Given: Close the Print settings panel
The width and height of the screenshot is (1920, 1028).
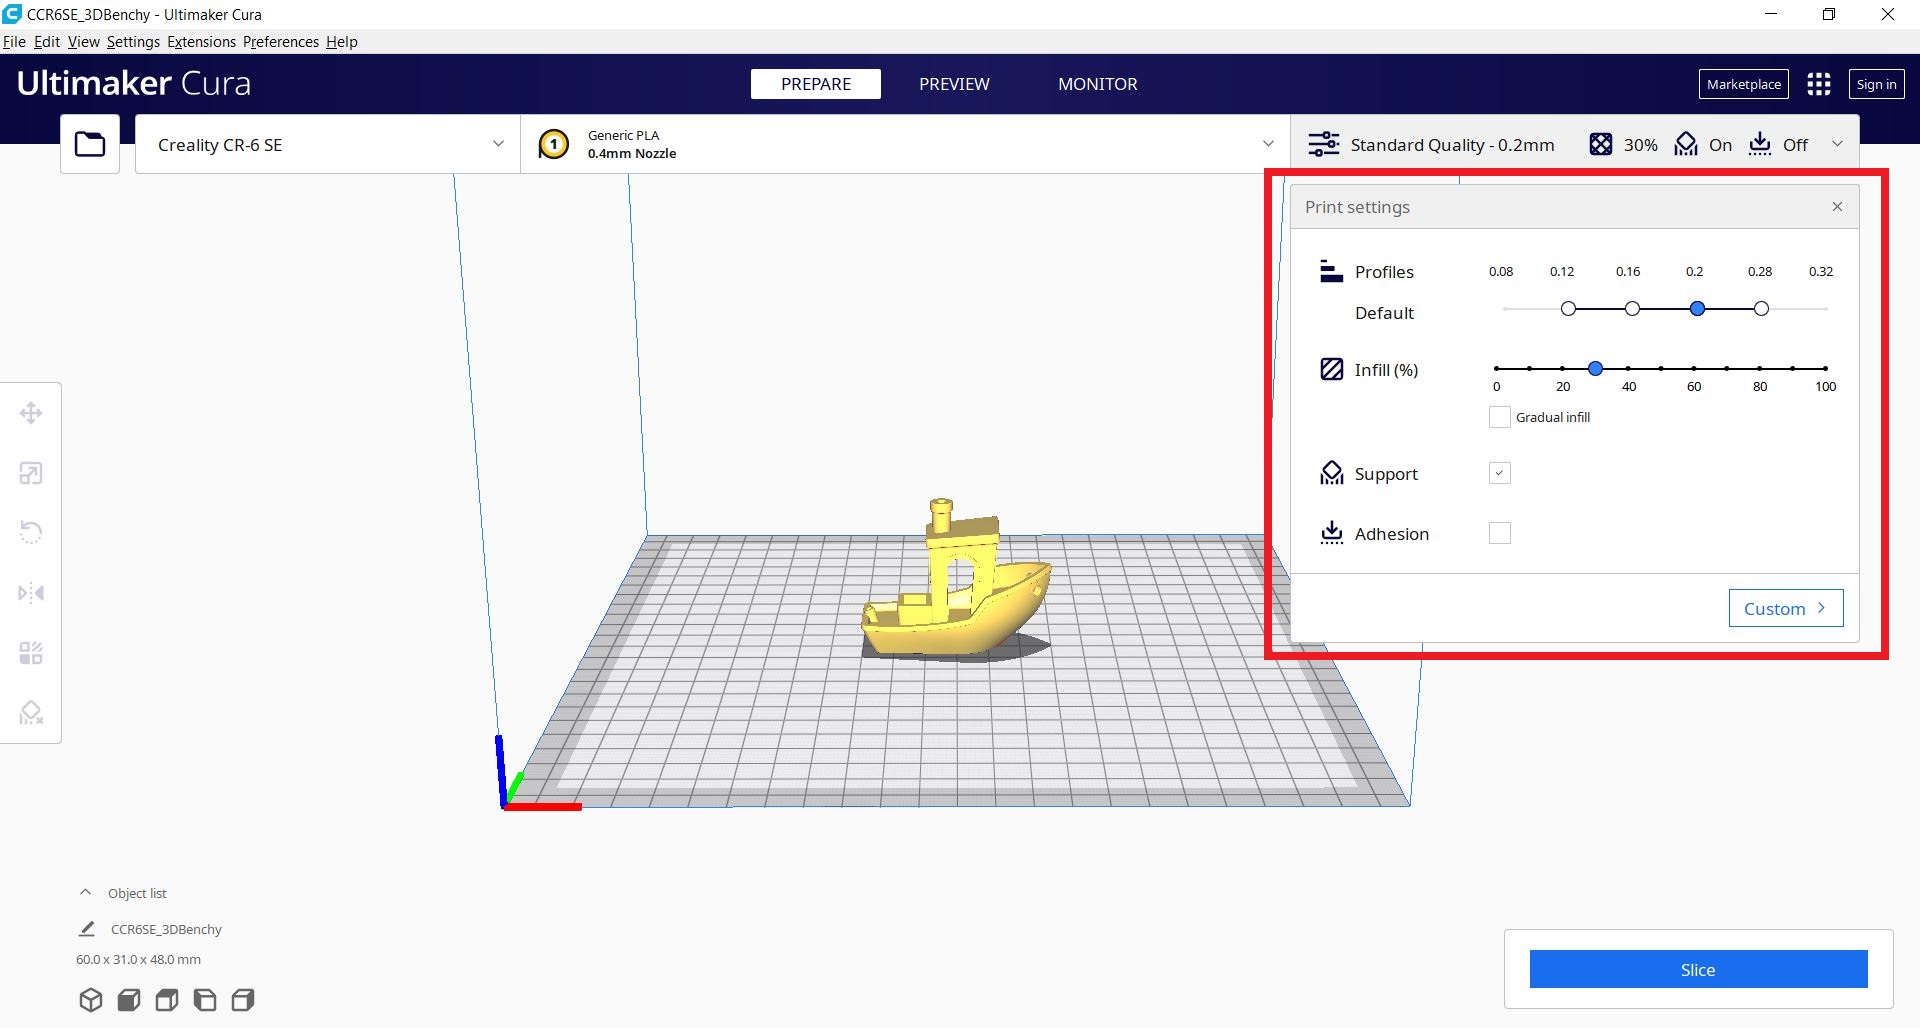Looking at the screenshot, I should (1837, 207).
